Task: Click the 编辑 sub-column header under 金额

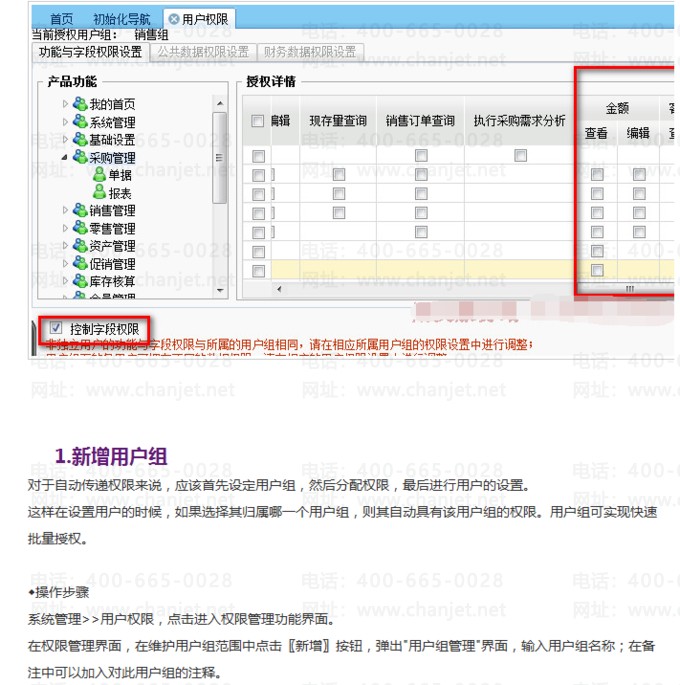Action: [638, 133]
